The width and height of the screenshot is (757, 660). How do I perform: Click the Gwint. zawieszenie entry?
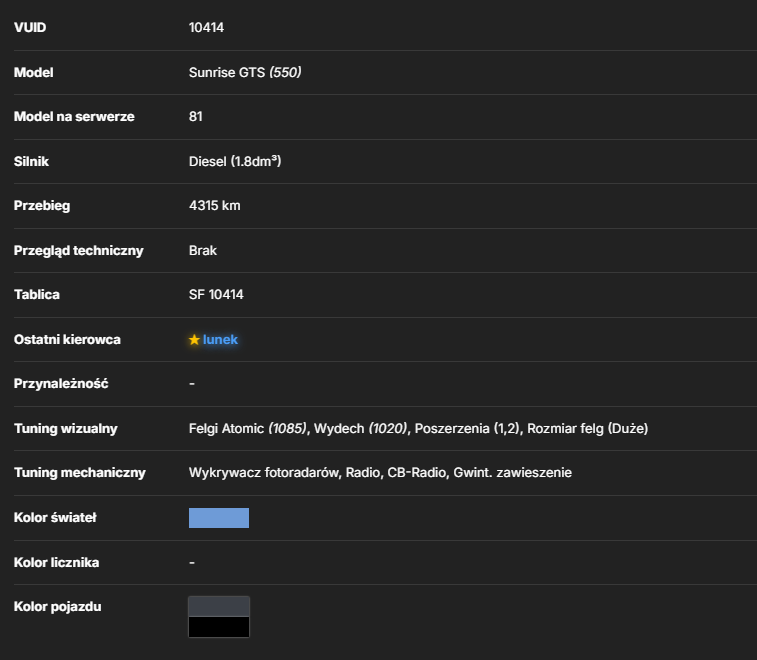[x=512, y=473]
